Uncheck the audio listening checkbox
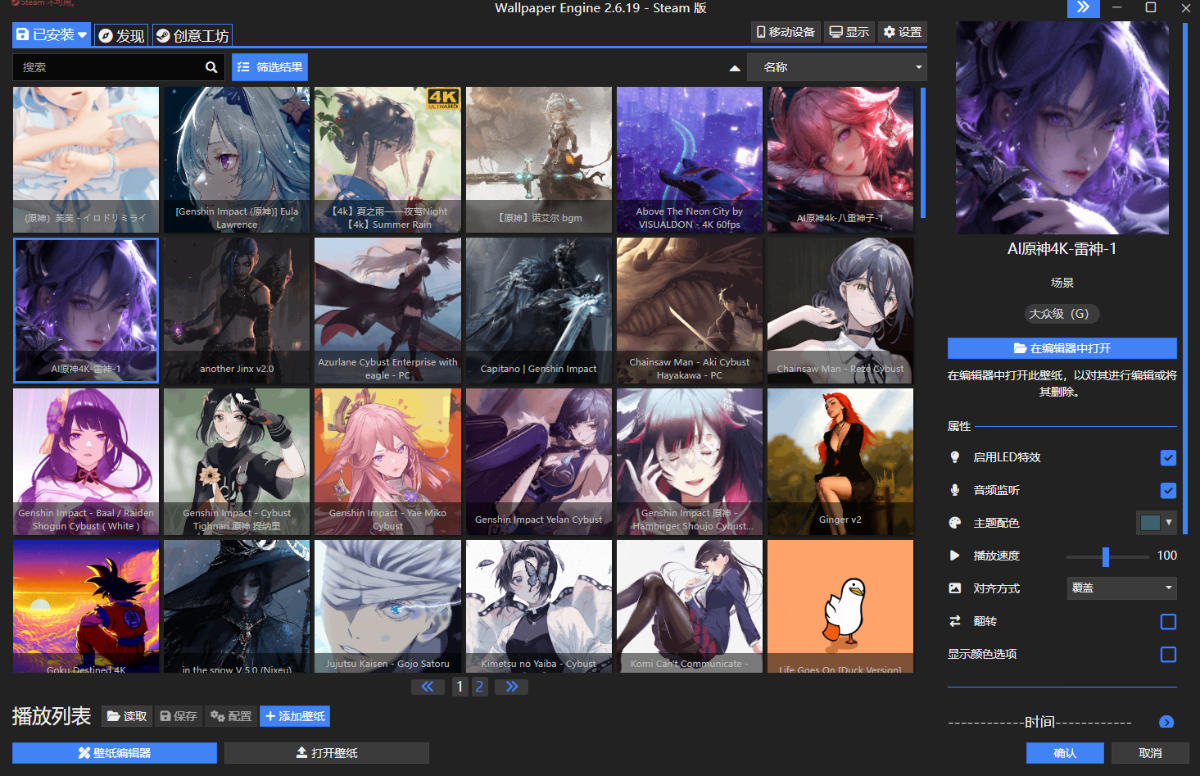This screenshot has width=1200, height=776. coord(1167,490)
